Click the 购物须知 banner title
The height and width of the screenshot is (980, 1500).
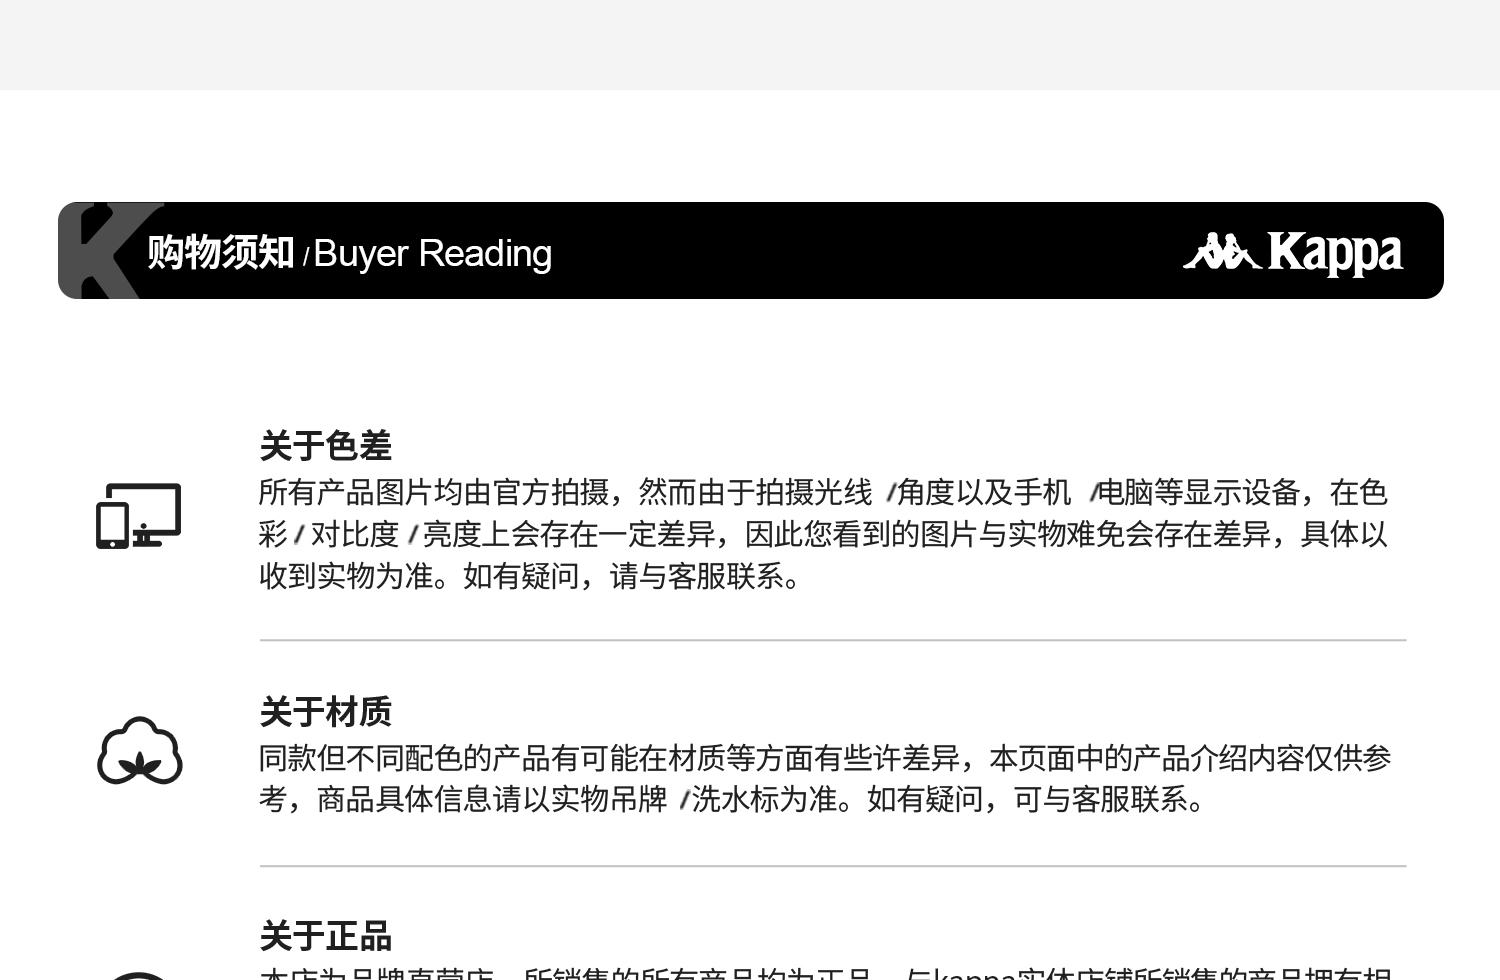point(221,252)
